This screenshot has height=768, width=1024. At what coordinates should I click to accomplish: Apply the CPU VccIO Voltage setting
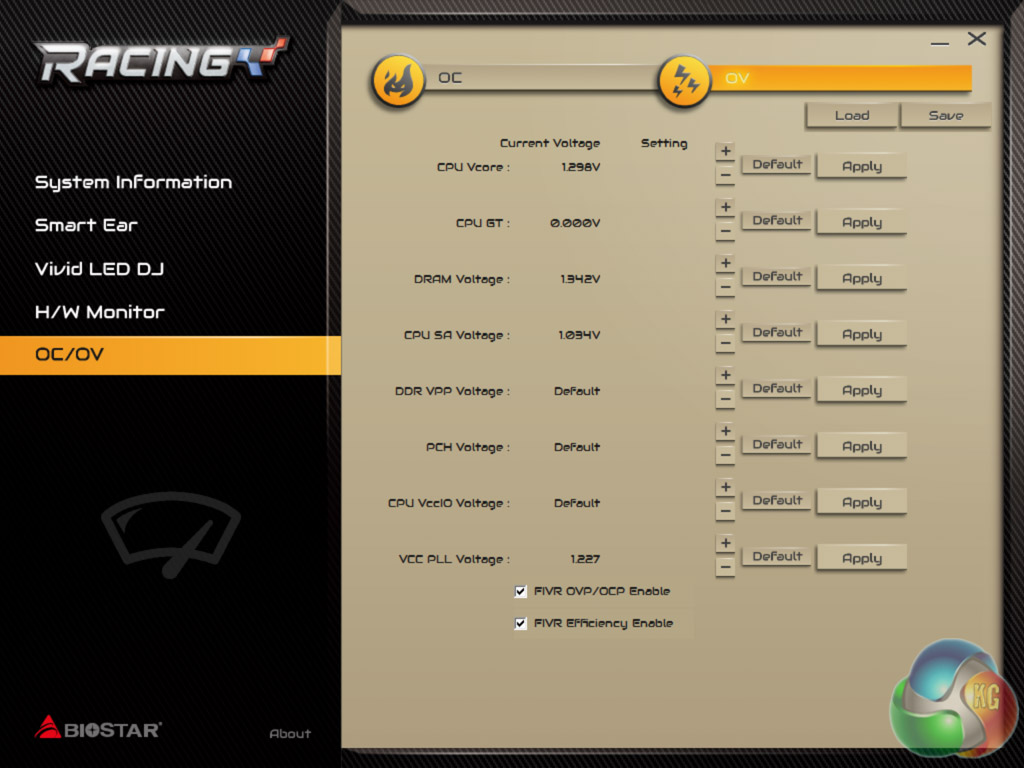(861, 502)
